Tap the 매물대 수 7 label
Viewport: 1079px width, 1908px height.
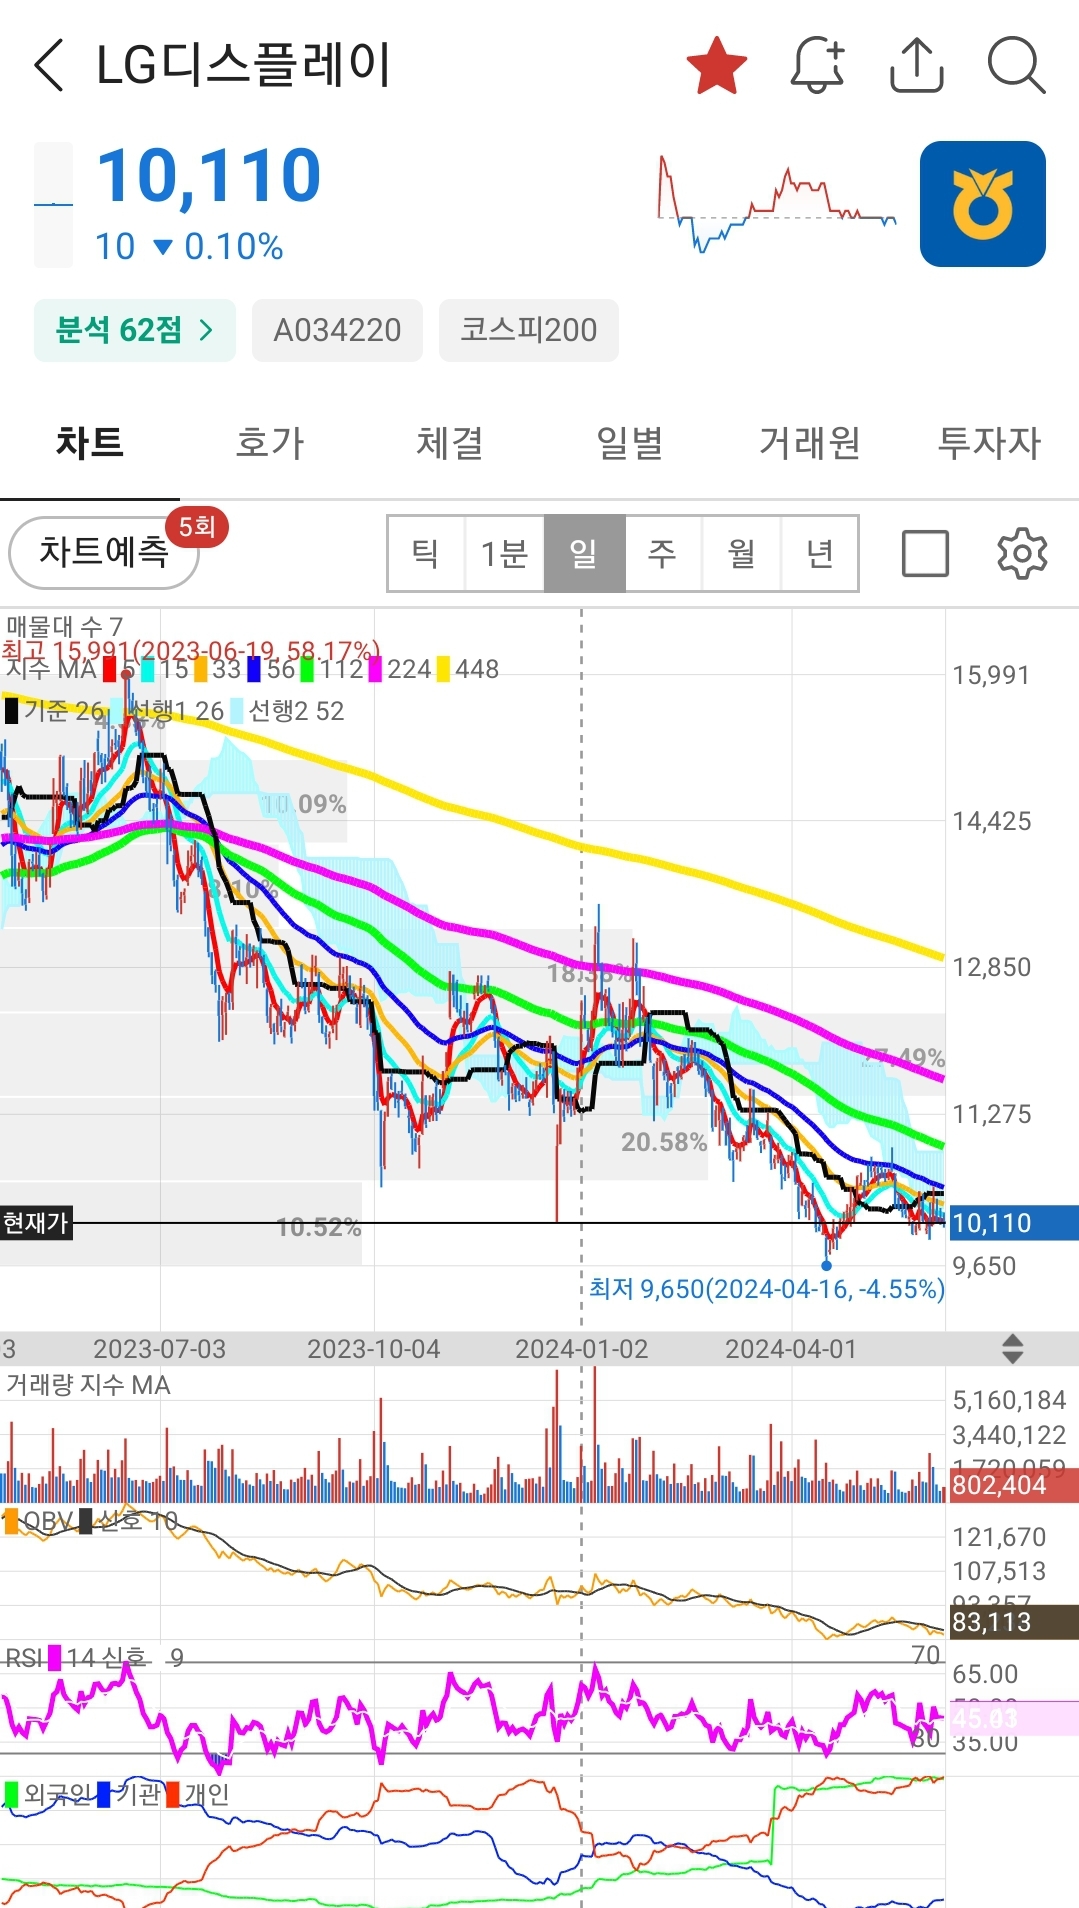click(64, 627)
